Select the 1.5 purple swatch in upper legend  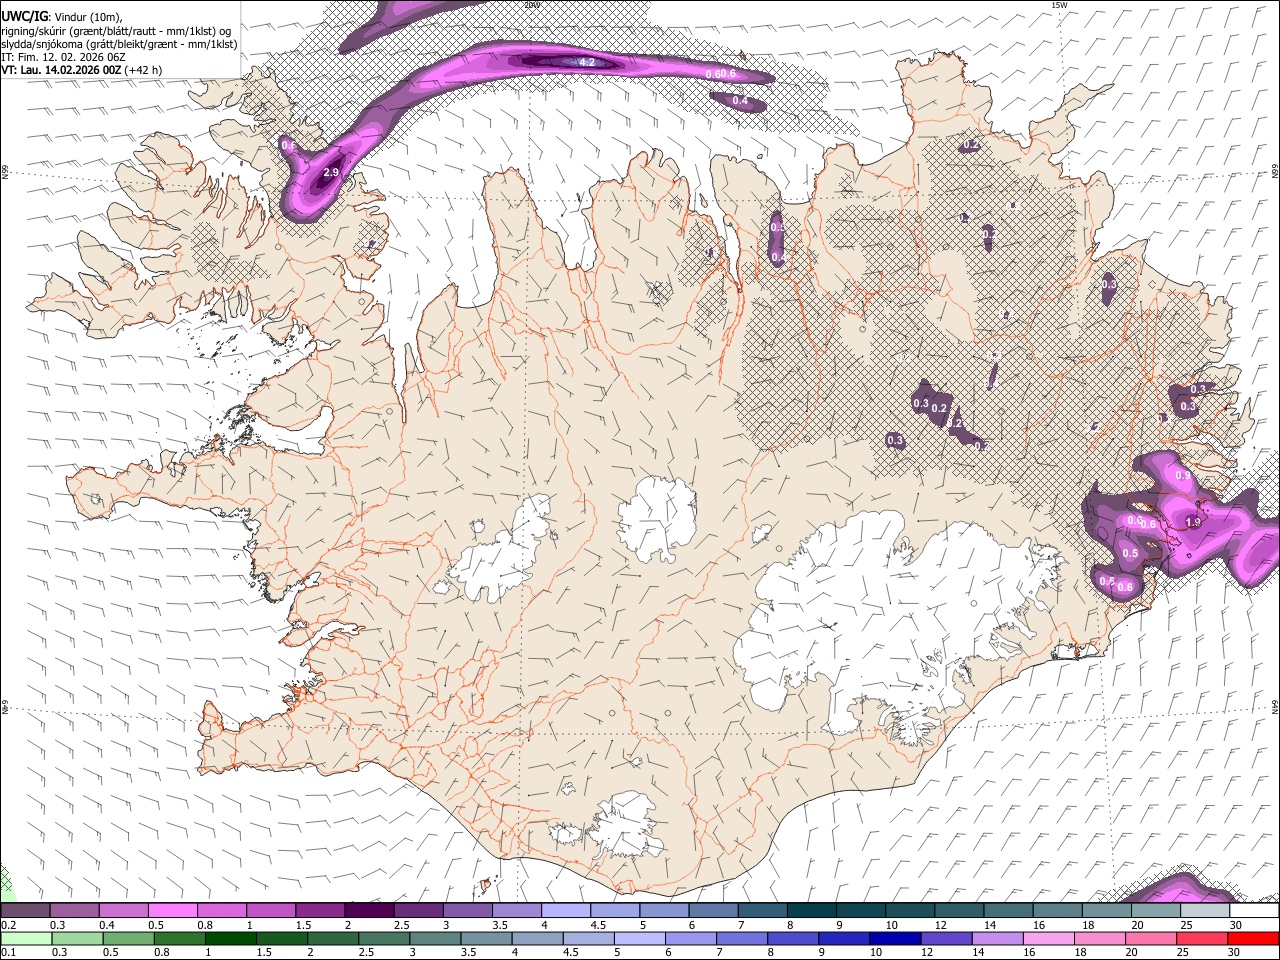(320, 910)
